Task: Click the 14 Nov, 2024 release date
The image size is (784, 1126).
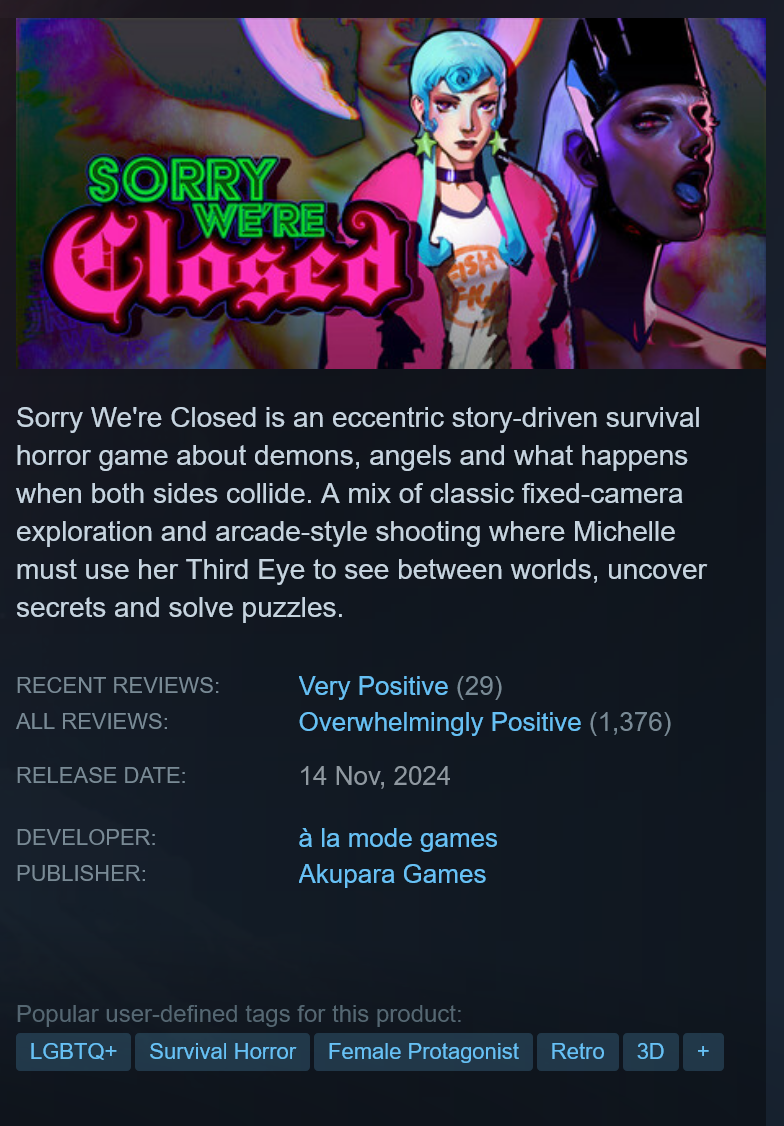Action: point(375,776)
